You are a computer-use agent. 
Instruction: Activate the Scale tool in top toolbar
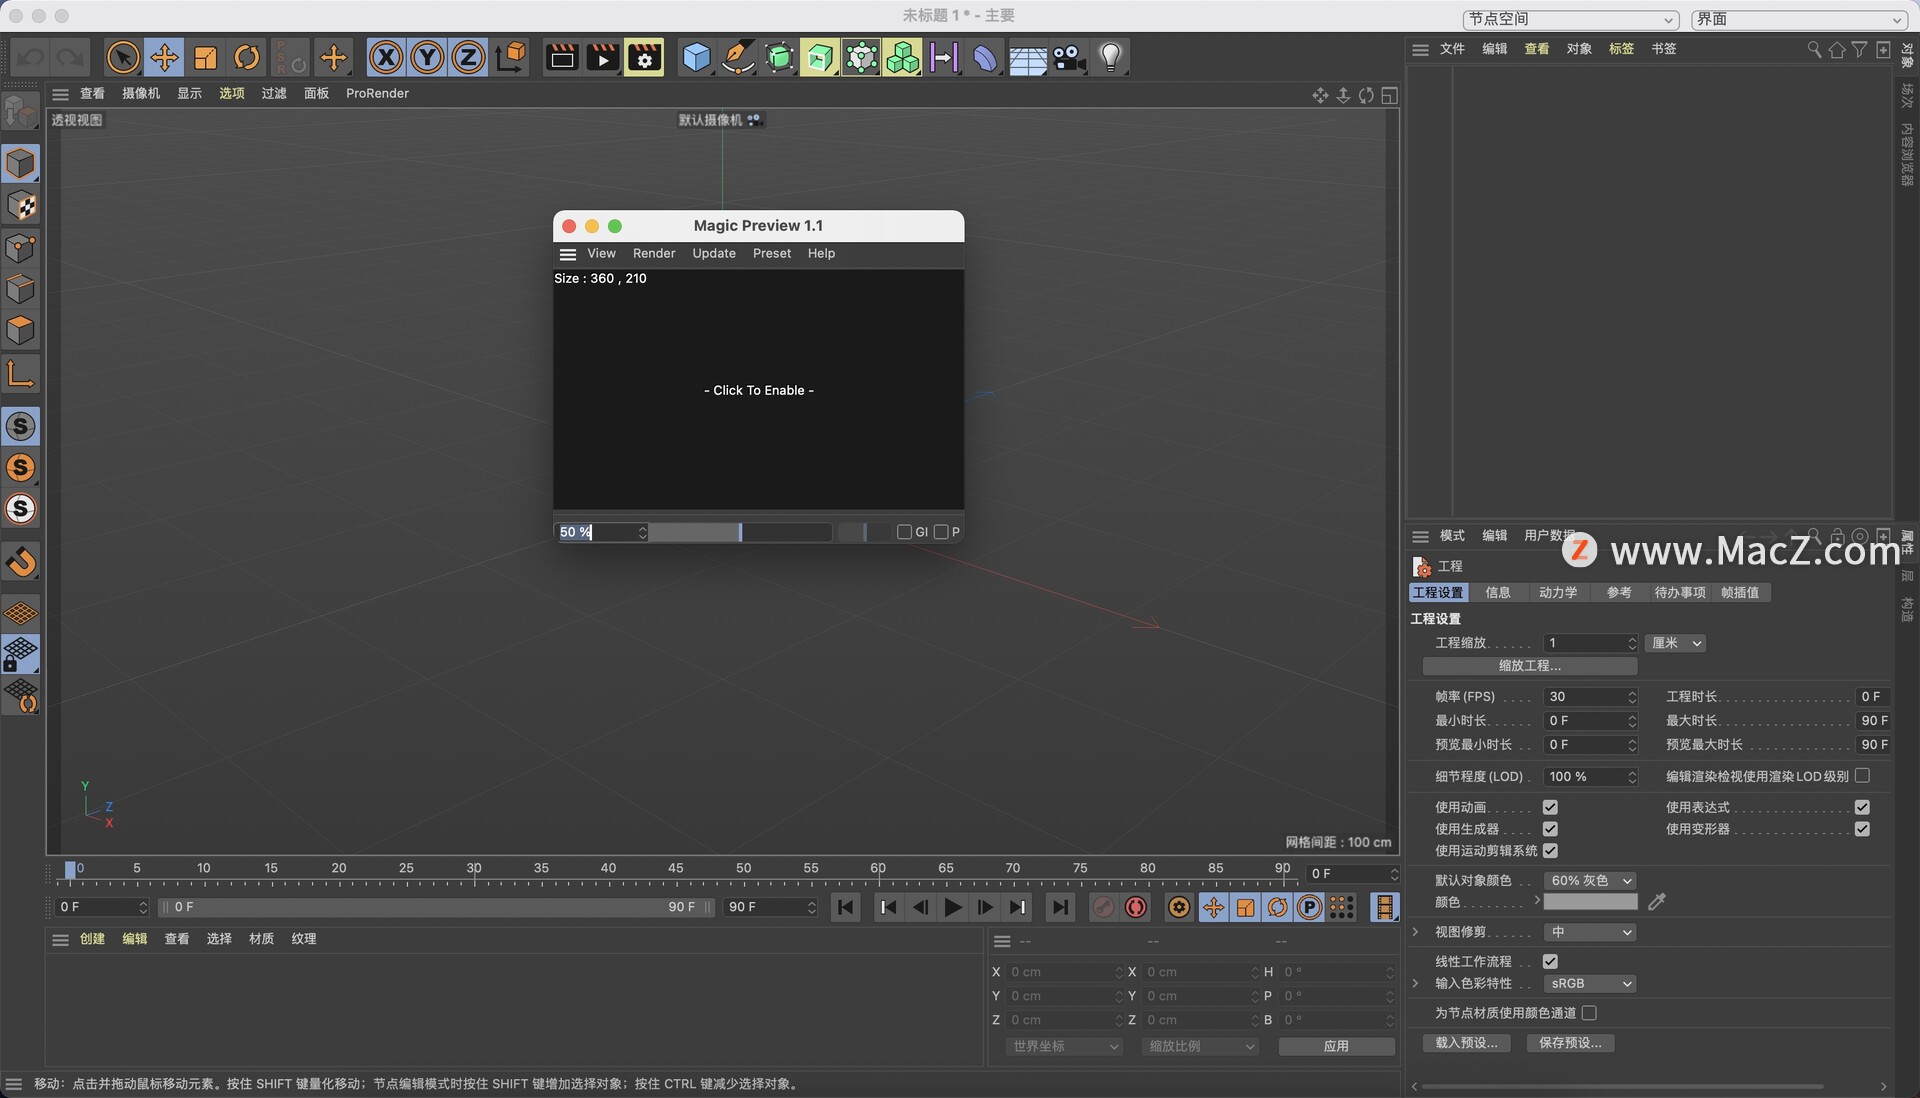pyautogui.click(x=205, y=57)
